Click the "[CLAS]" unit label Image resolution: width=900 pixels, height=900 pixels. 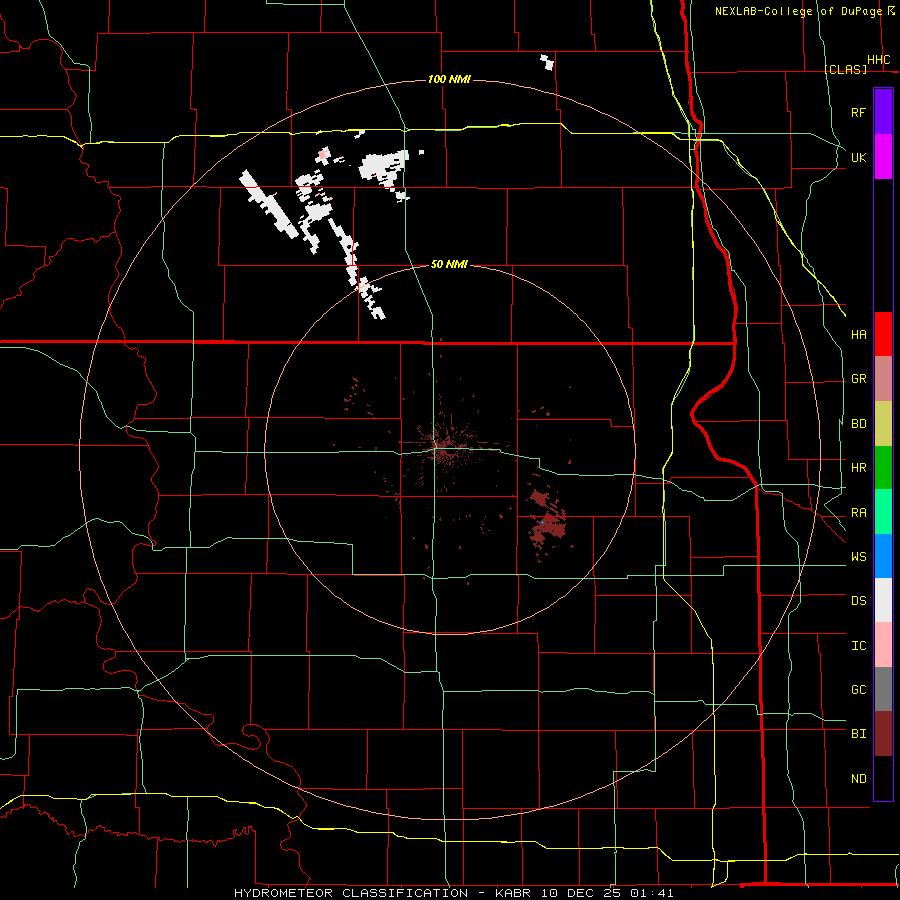[845, 69]
